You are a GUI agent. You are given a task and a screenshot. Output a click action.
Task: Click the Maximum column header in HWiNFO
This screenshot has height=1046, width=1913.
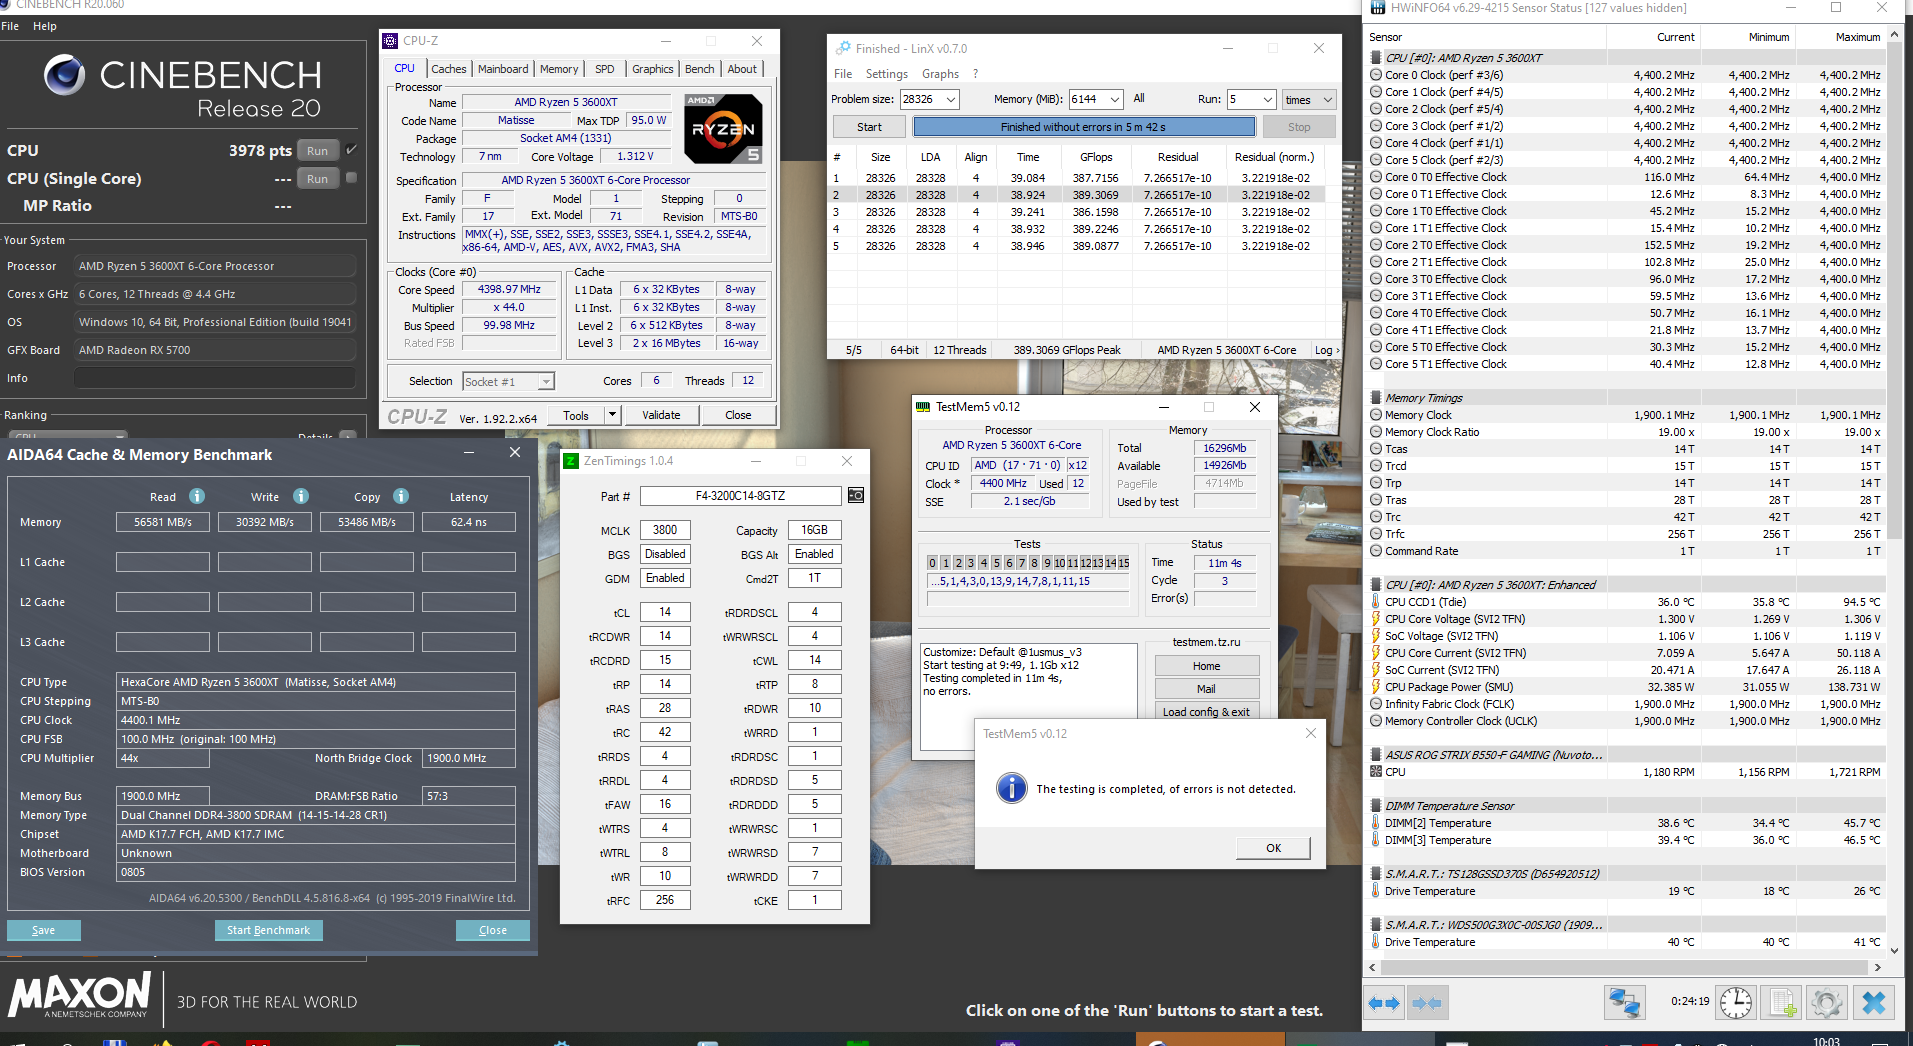[1844, 37]
